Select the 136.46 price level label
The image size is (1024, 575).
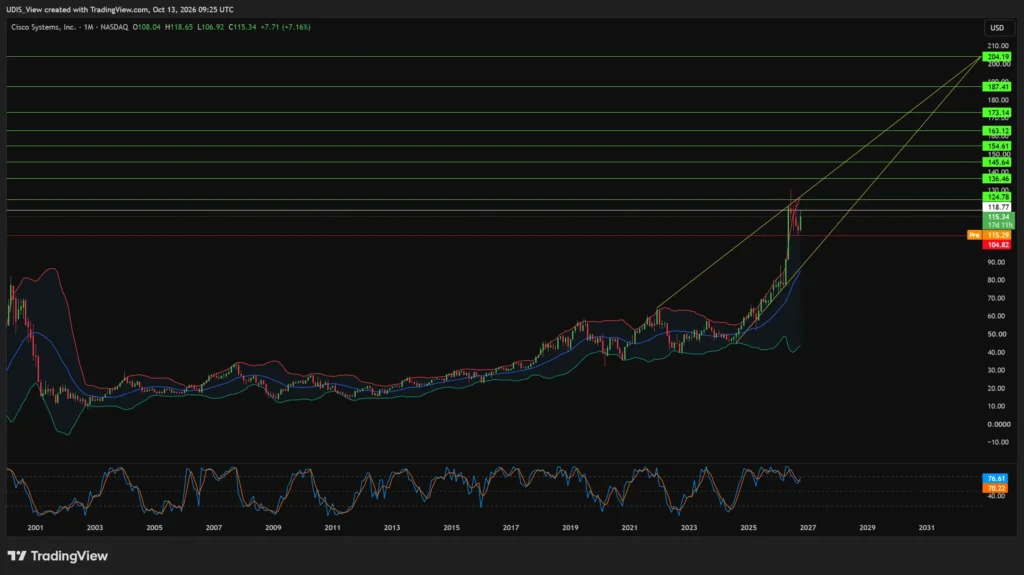(x=997, y=178)
